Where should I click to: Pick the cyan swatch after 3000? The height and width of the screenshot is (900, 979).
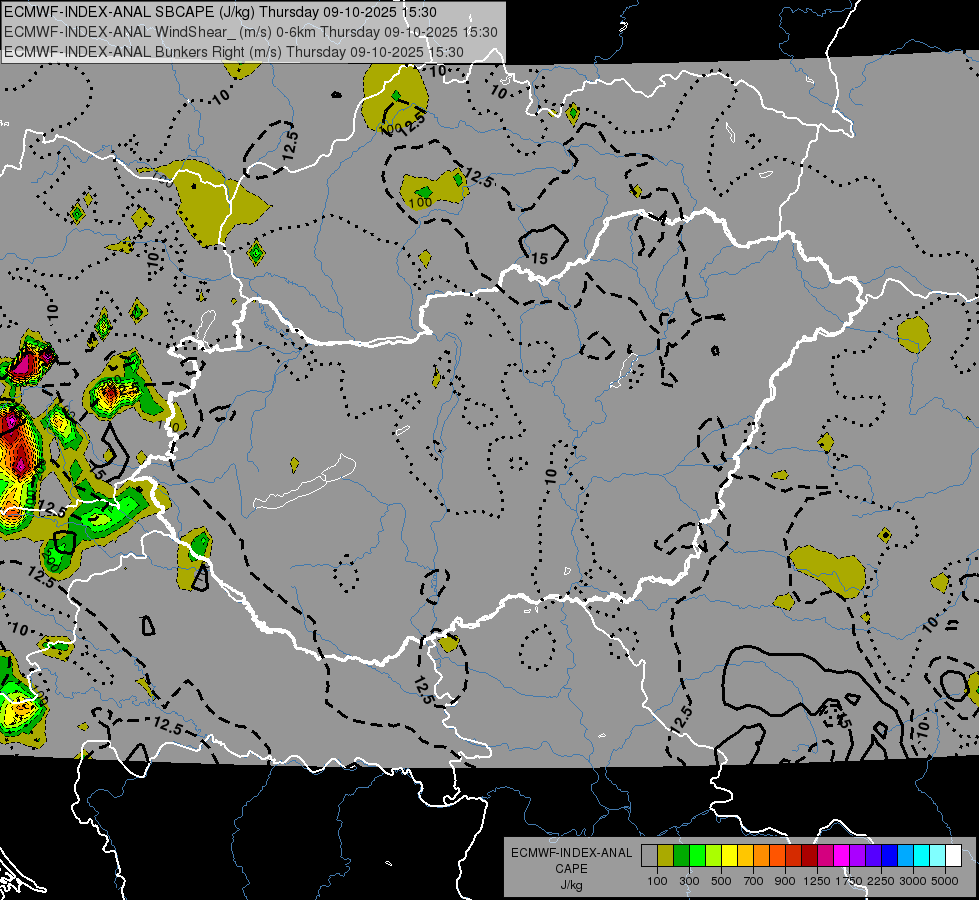click(x=922, y=856)
